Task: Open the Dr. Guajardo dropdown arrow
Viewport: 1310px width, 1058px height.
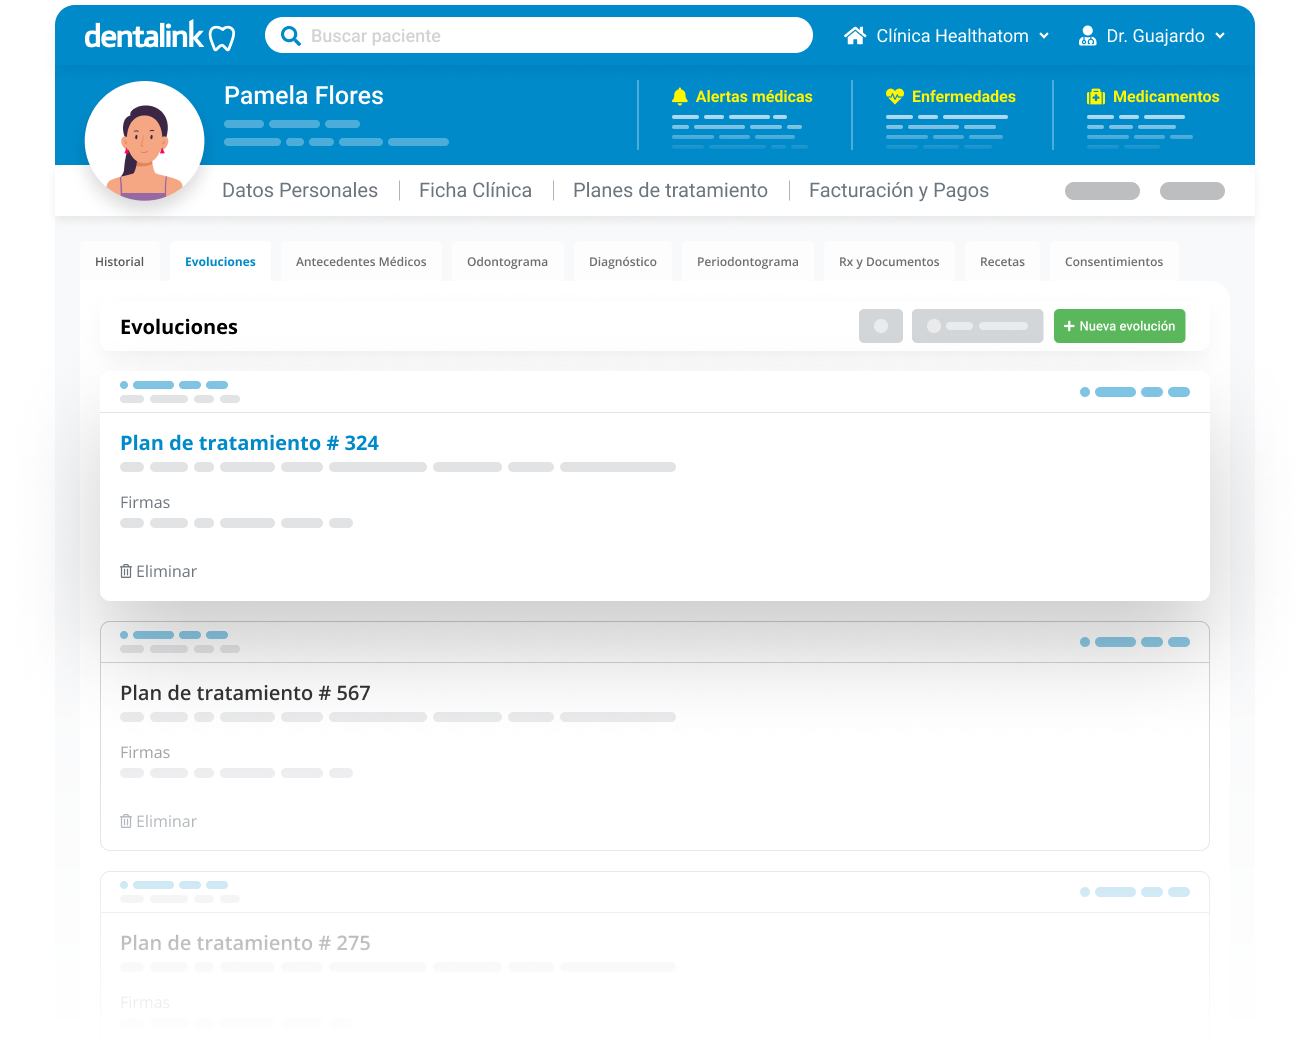Action: click(x=1220, y=36)
